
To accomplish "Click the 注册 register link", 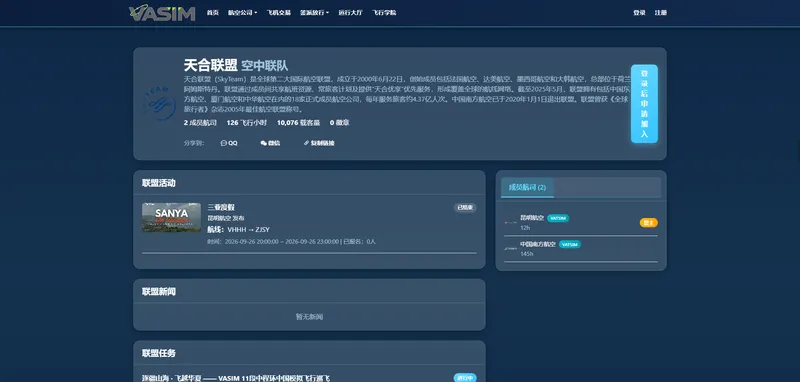I will pyautogui.click(x=661, y=13).
